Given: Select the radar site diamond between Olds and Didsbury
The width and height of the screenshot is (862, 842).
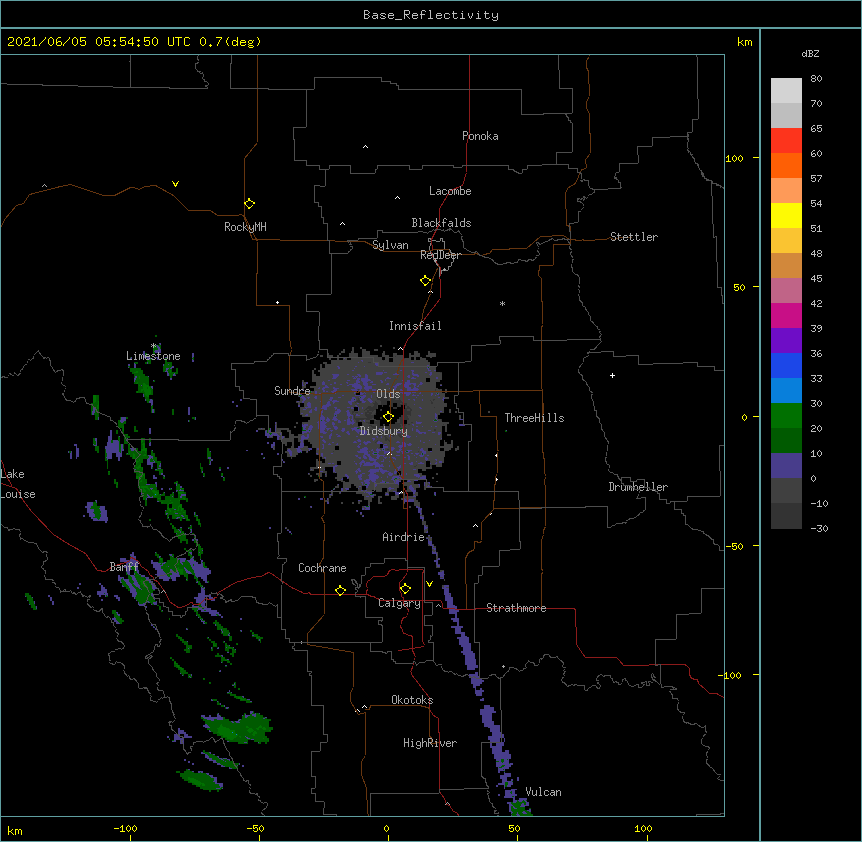Looking at the screenshot, I should click(x=389, y=417).
